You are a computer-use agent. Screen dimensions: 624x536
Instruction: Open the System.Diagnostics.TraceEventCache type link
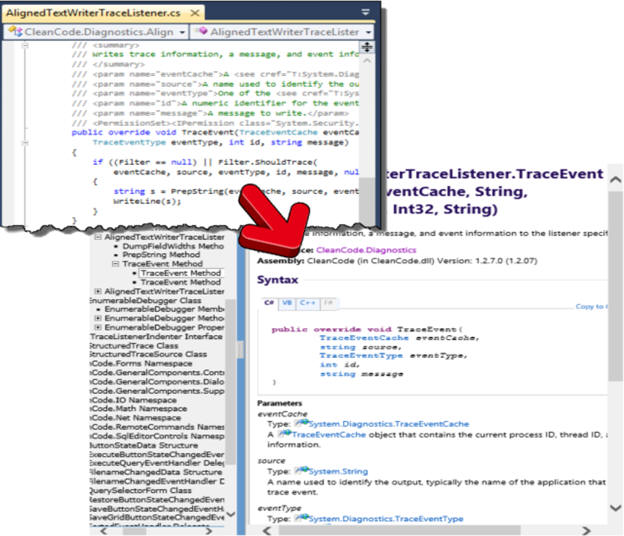[x=389, y=424]
